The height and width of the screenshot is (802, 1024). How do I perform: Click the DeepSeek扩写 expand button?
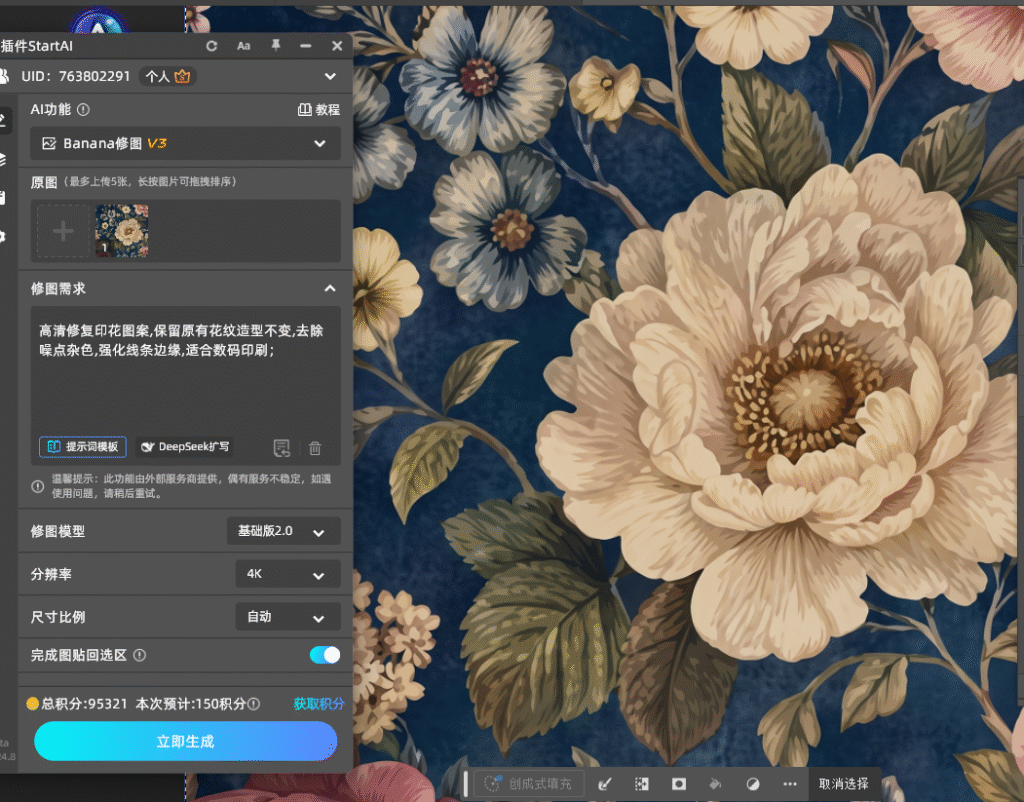click(x=185, y=447)
